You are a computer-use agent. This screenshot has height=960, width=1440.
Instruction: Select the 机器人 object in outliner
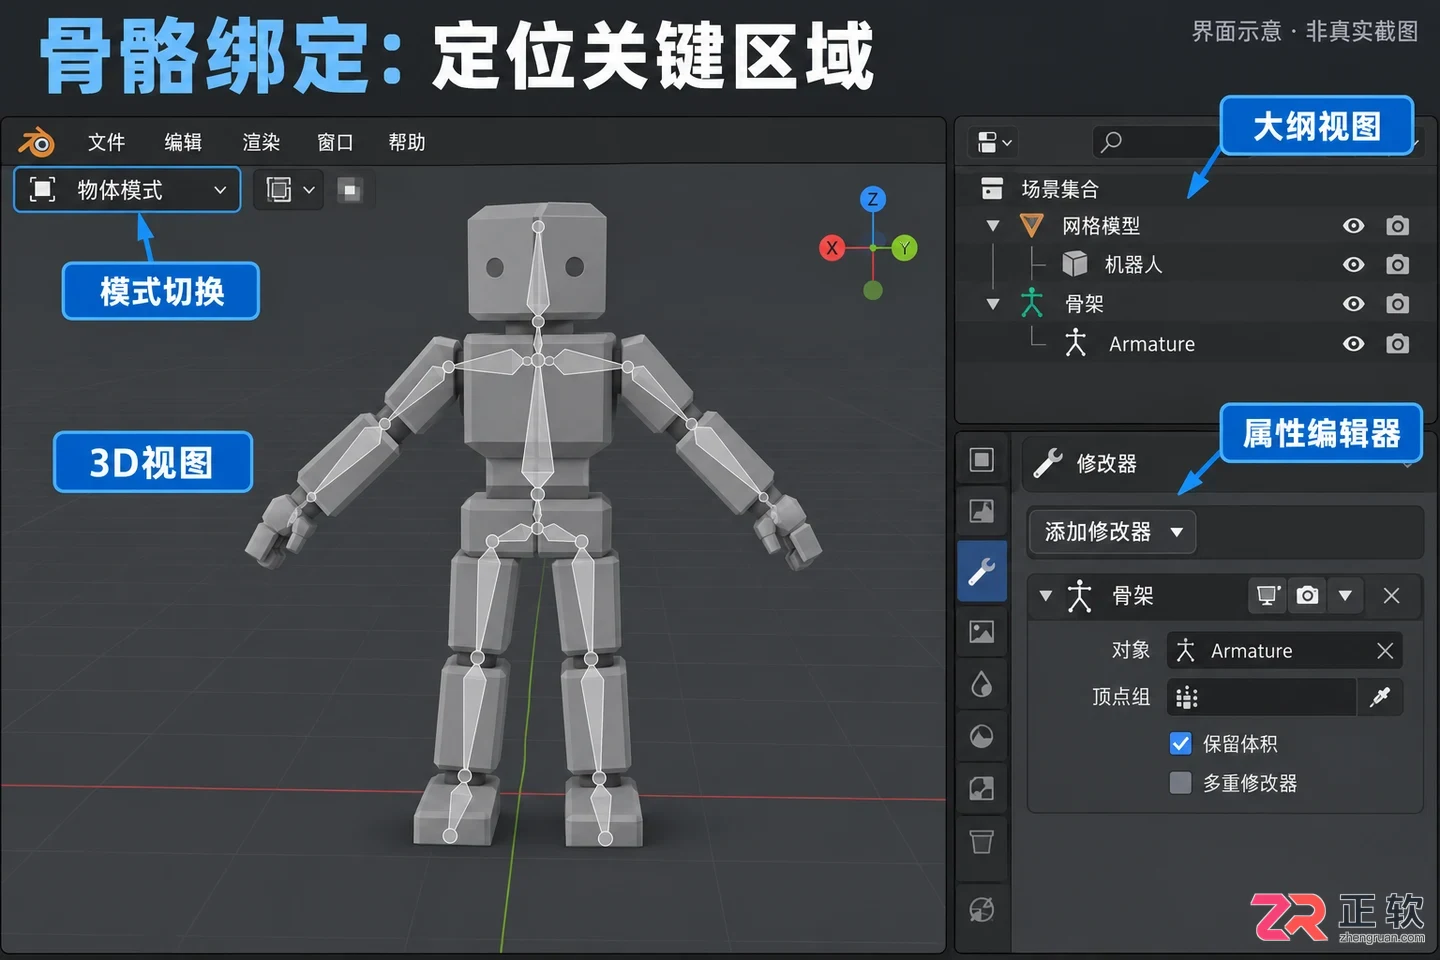(x=1133, y=265)
